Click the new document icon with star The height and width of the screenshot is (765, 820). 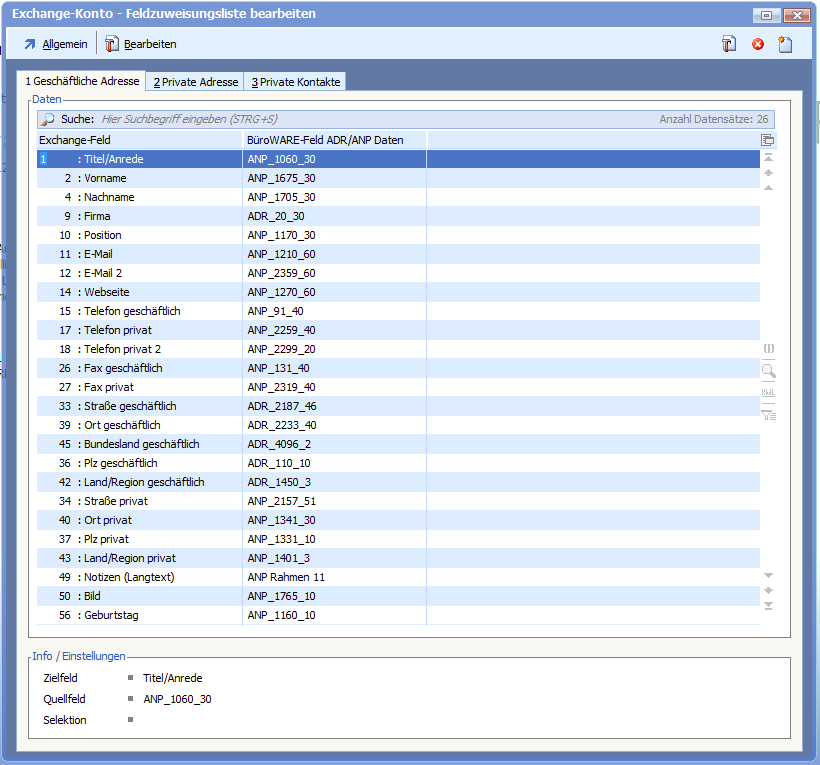[x=785, y=44]
